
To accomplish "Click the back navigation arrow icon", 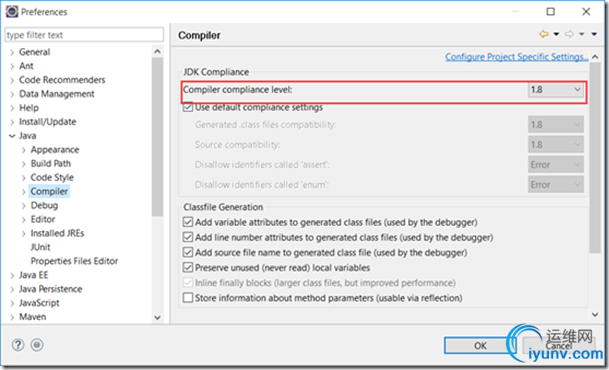I will click(544, 34).
